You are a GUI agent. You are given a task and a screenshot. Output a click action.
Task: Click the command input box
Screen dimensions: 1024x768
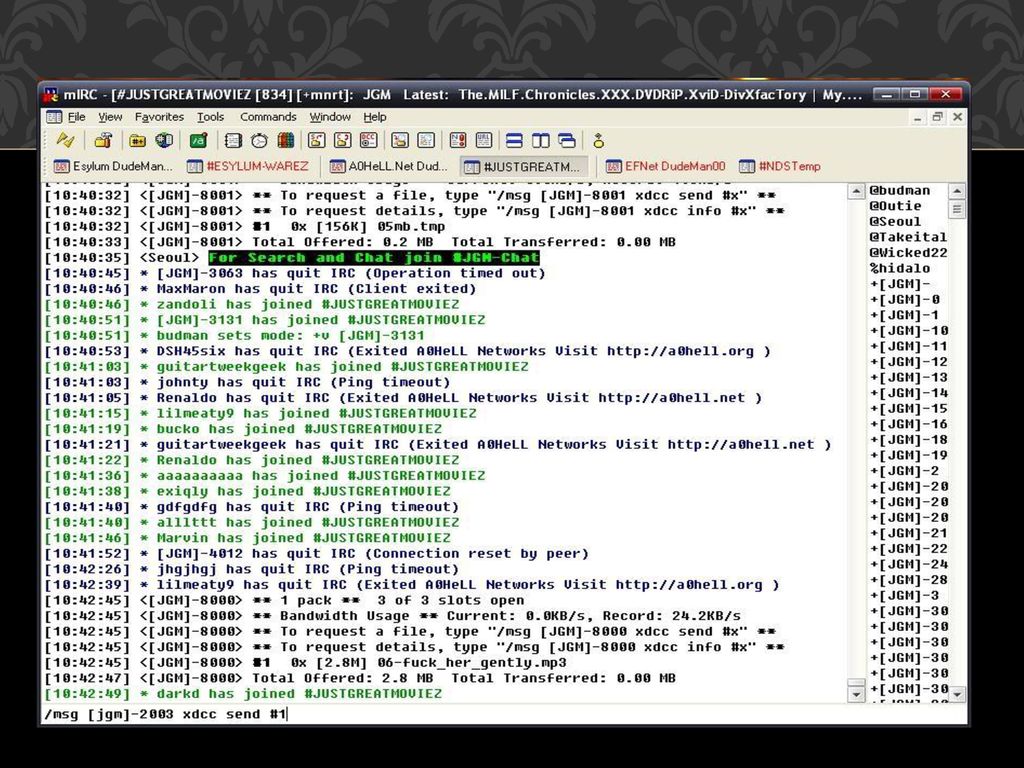click(x=504, y=714)
